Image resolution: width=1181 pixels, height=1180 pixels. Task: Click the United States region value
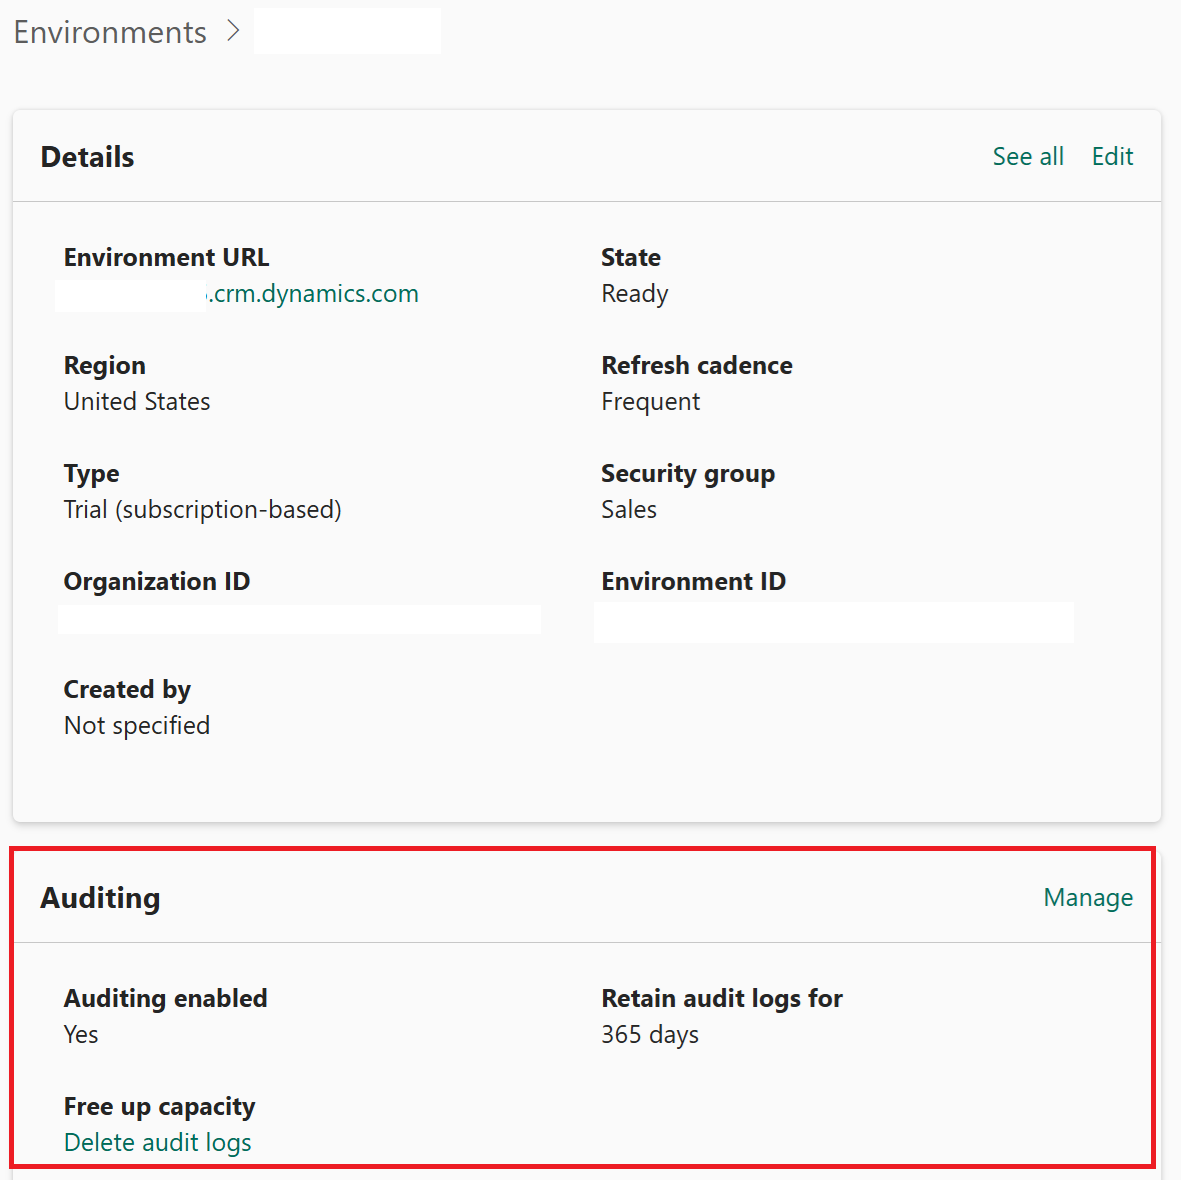pyautogui.click(x=137, y=402)
